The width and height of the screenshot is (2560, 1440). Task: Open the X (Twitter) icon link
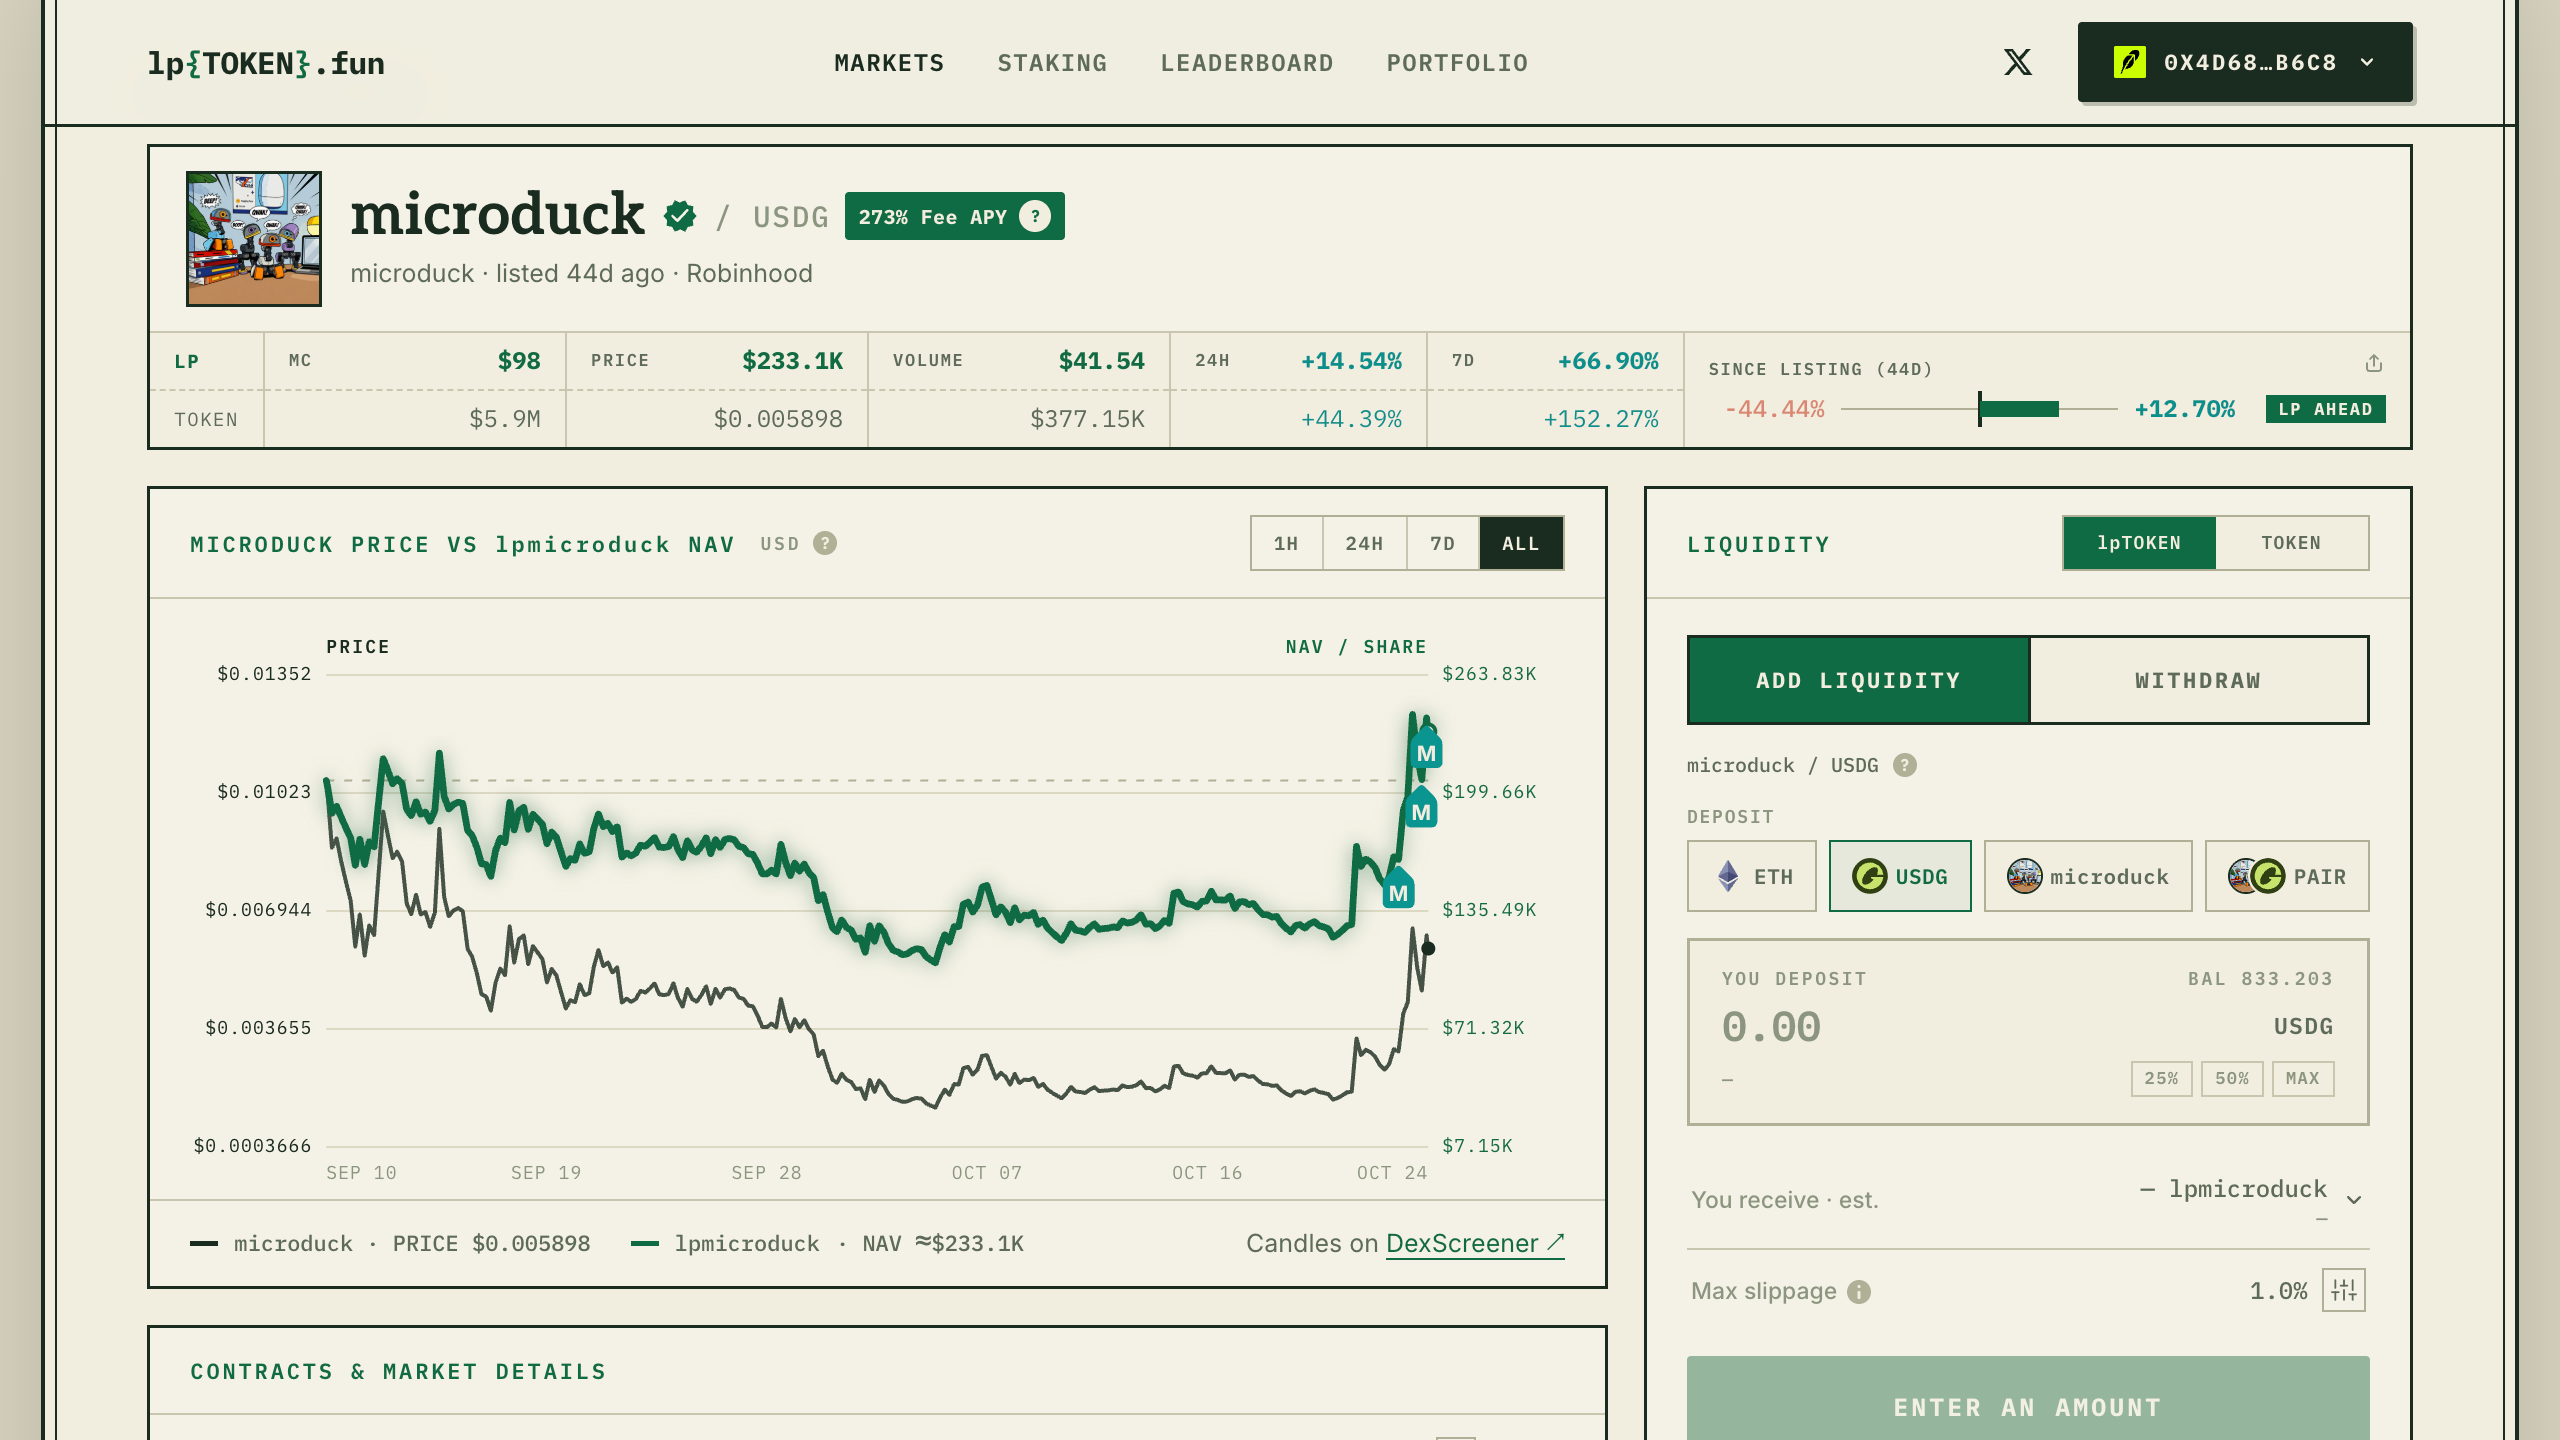2017,62
